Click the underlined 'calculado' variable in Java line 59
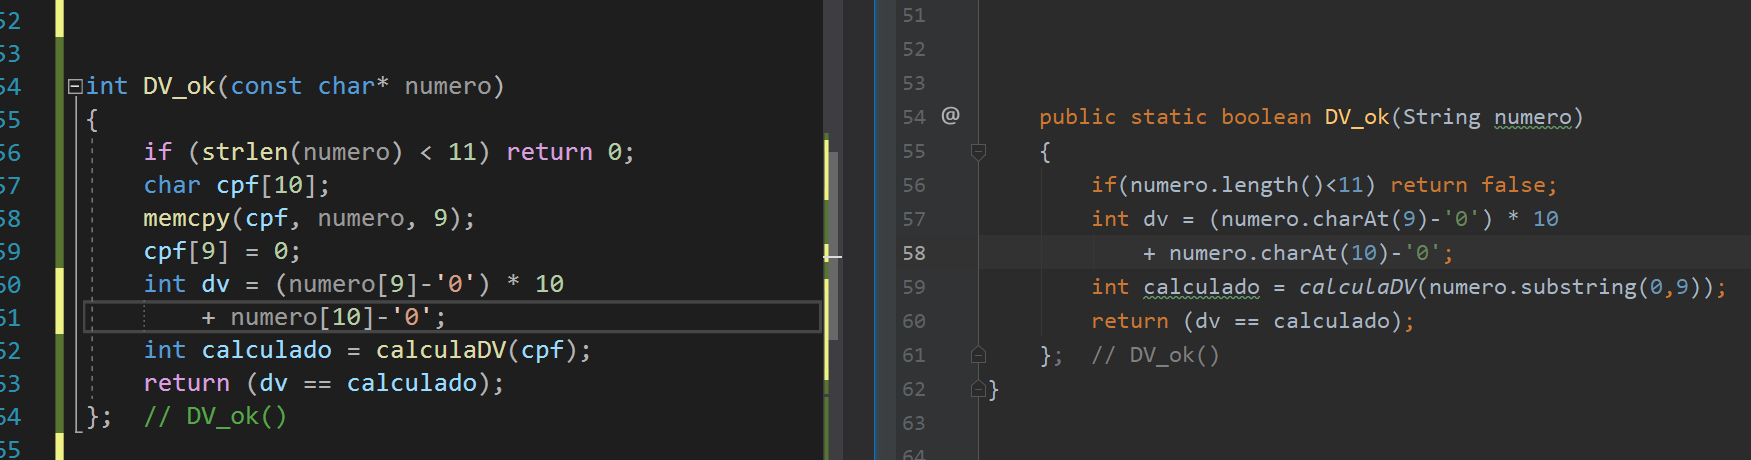1751x460 pixels. pyautogui.click(x=1201, y=287)
